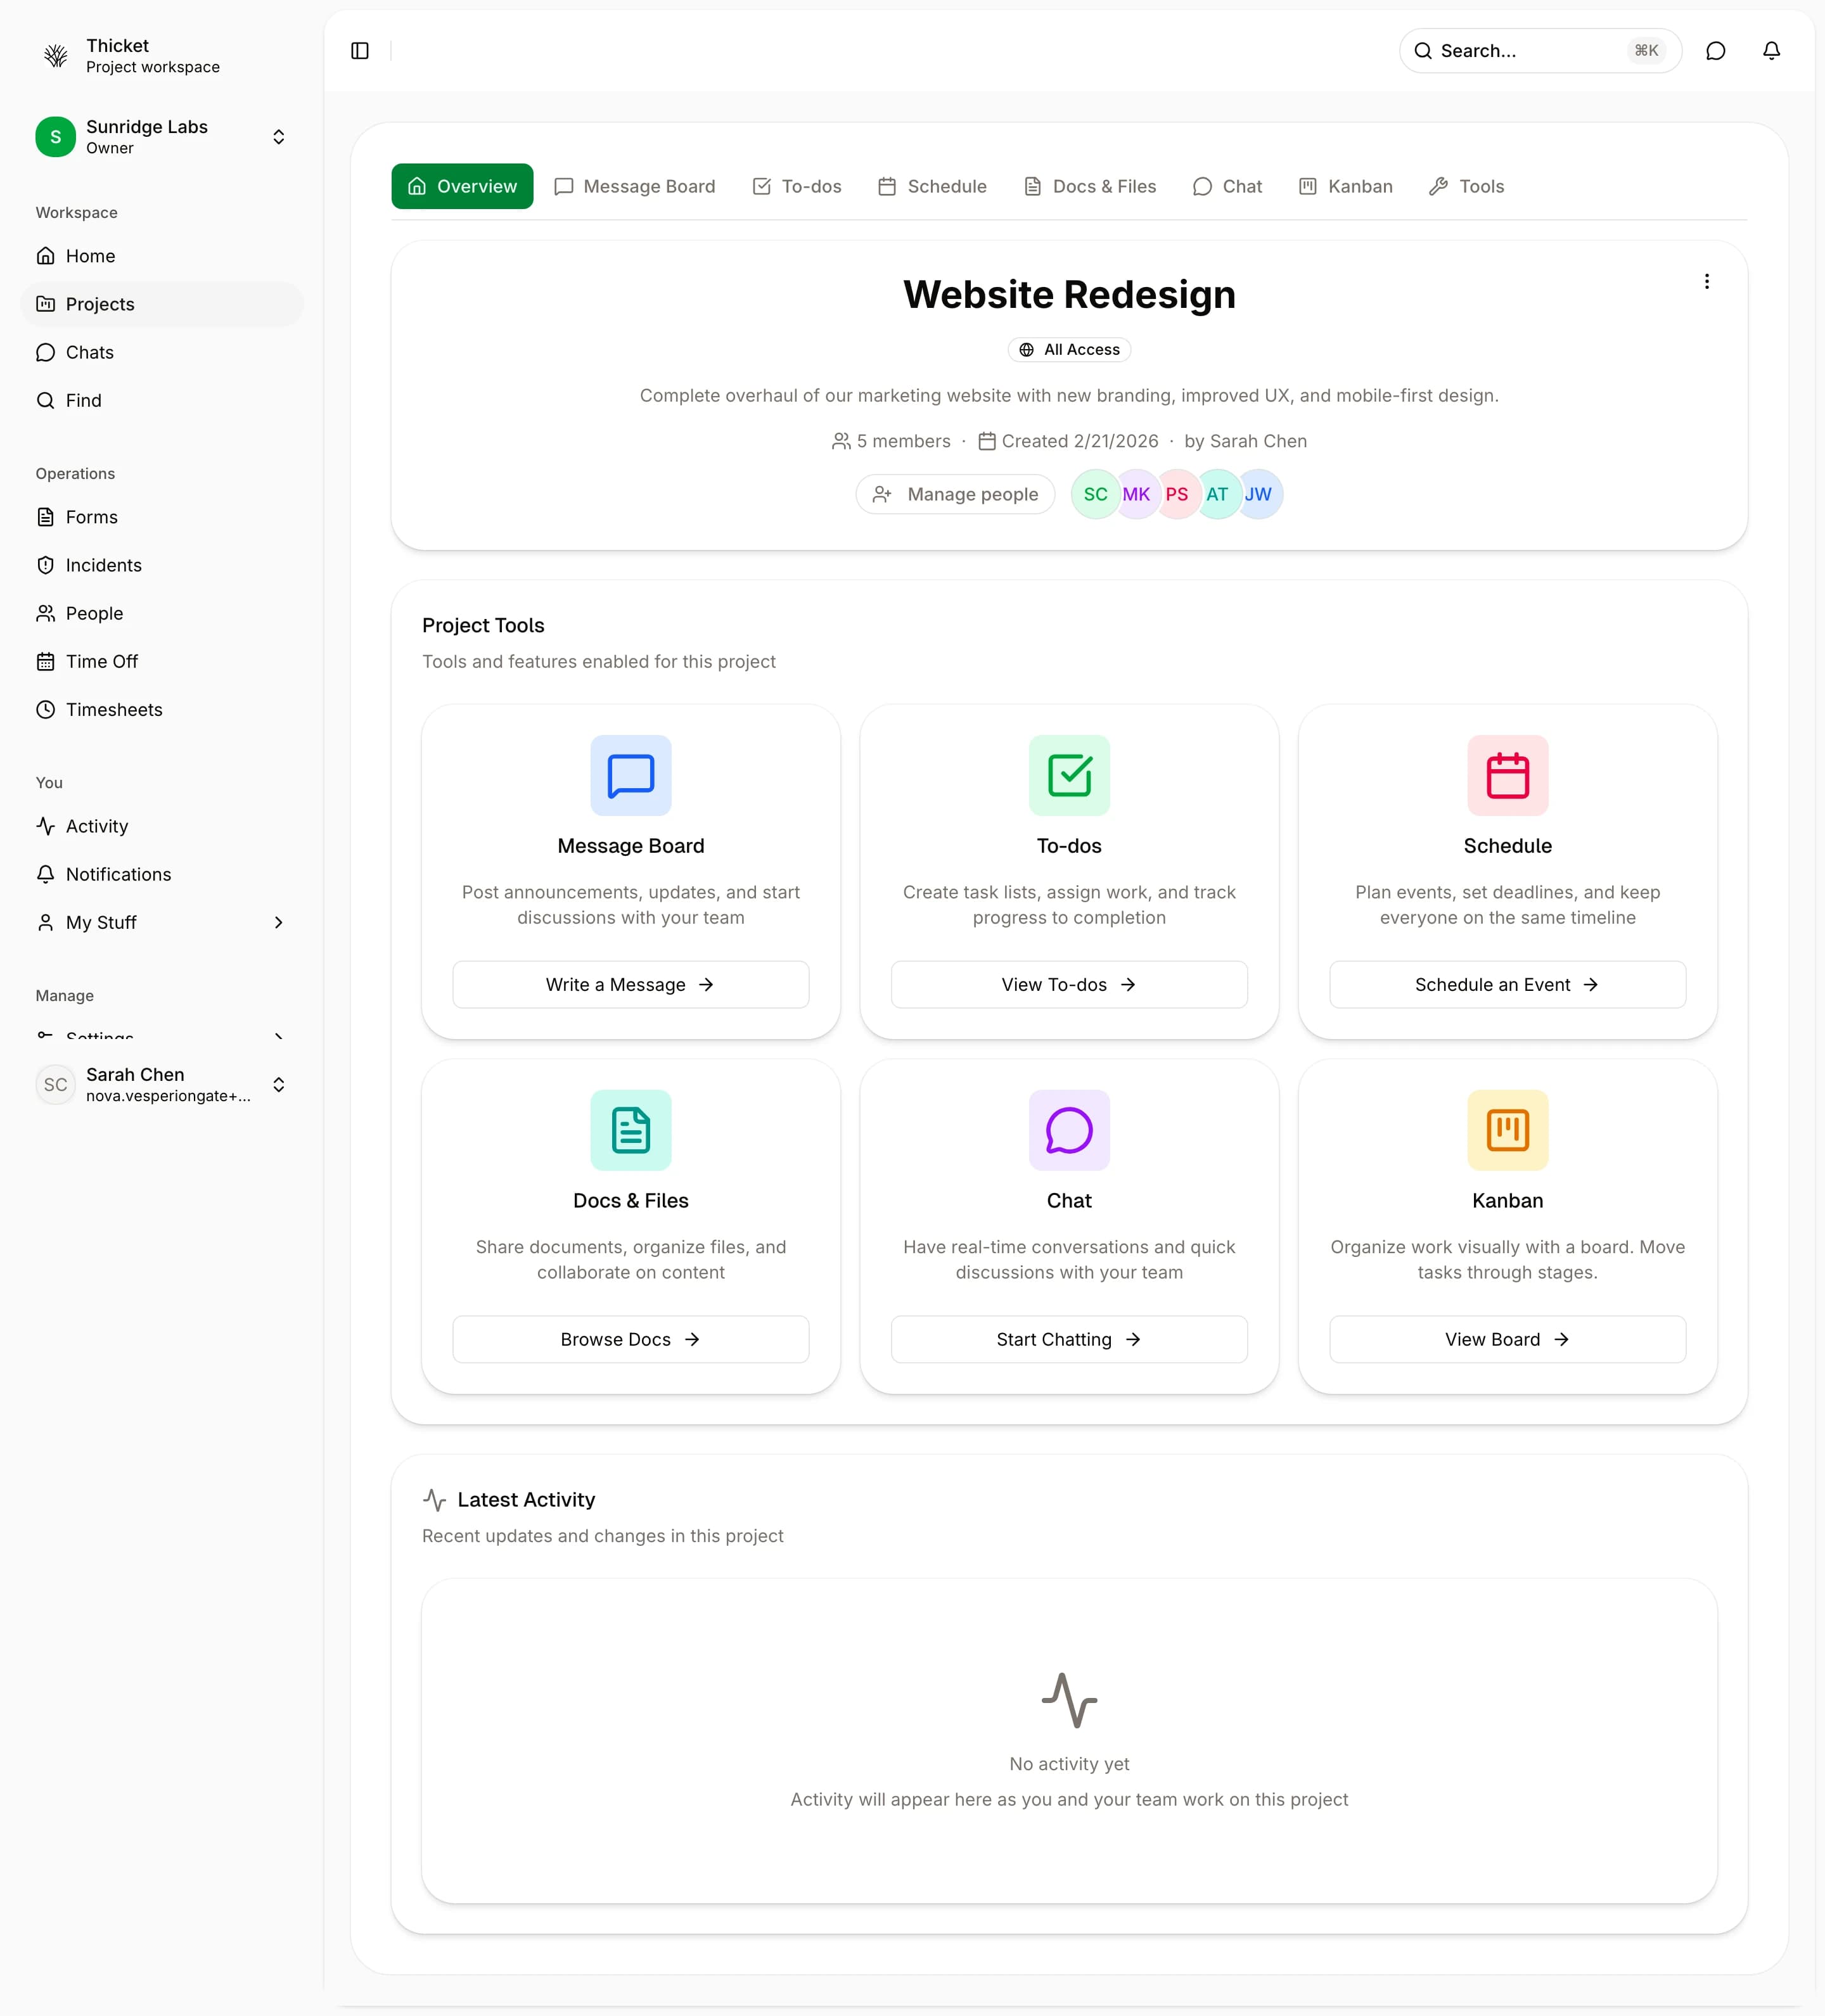Open the search bar
The image size is (1825, 2016).
coord(1538,51)
